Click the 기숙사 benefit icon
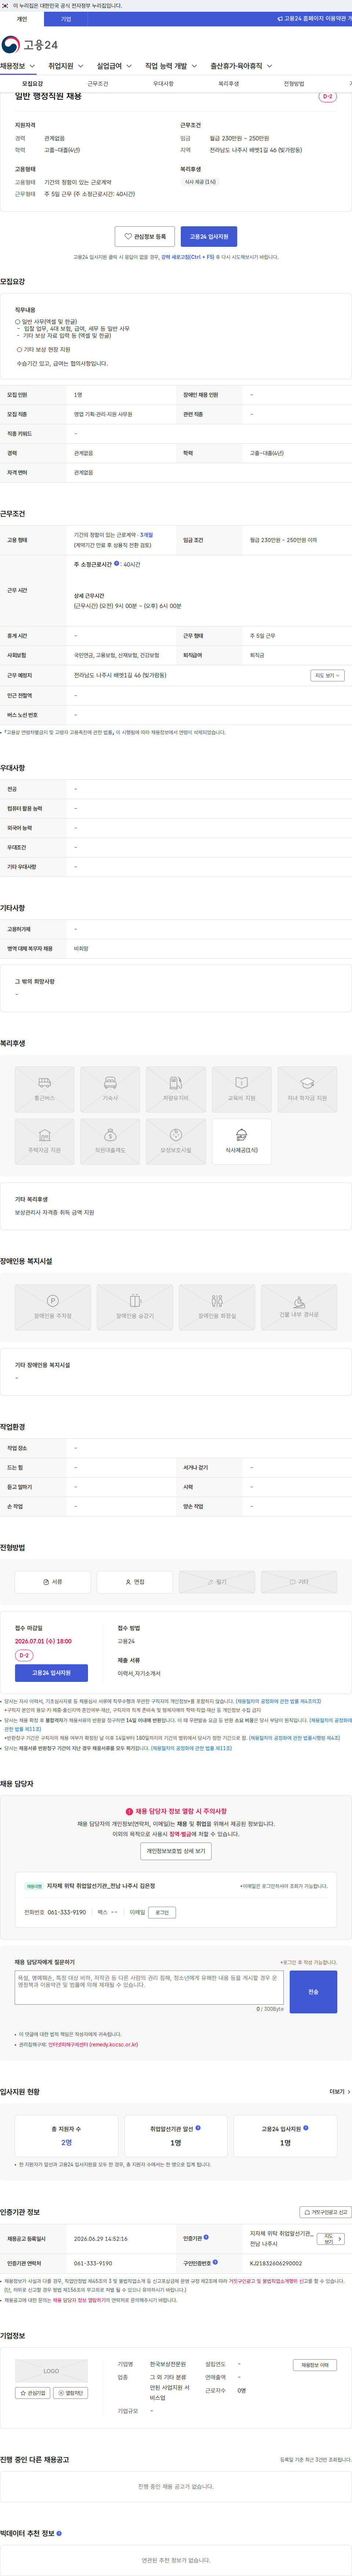Image resolution: width=352 pixels, height=2576 pixels. coord(110,1089)
